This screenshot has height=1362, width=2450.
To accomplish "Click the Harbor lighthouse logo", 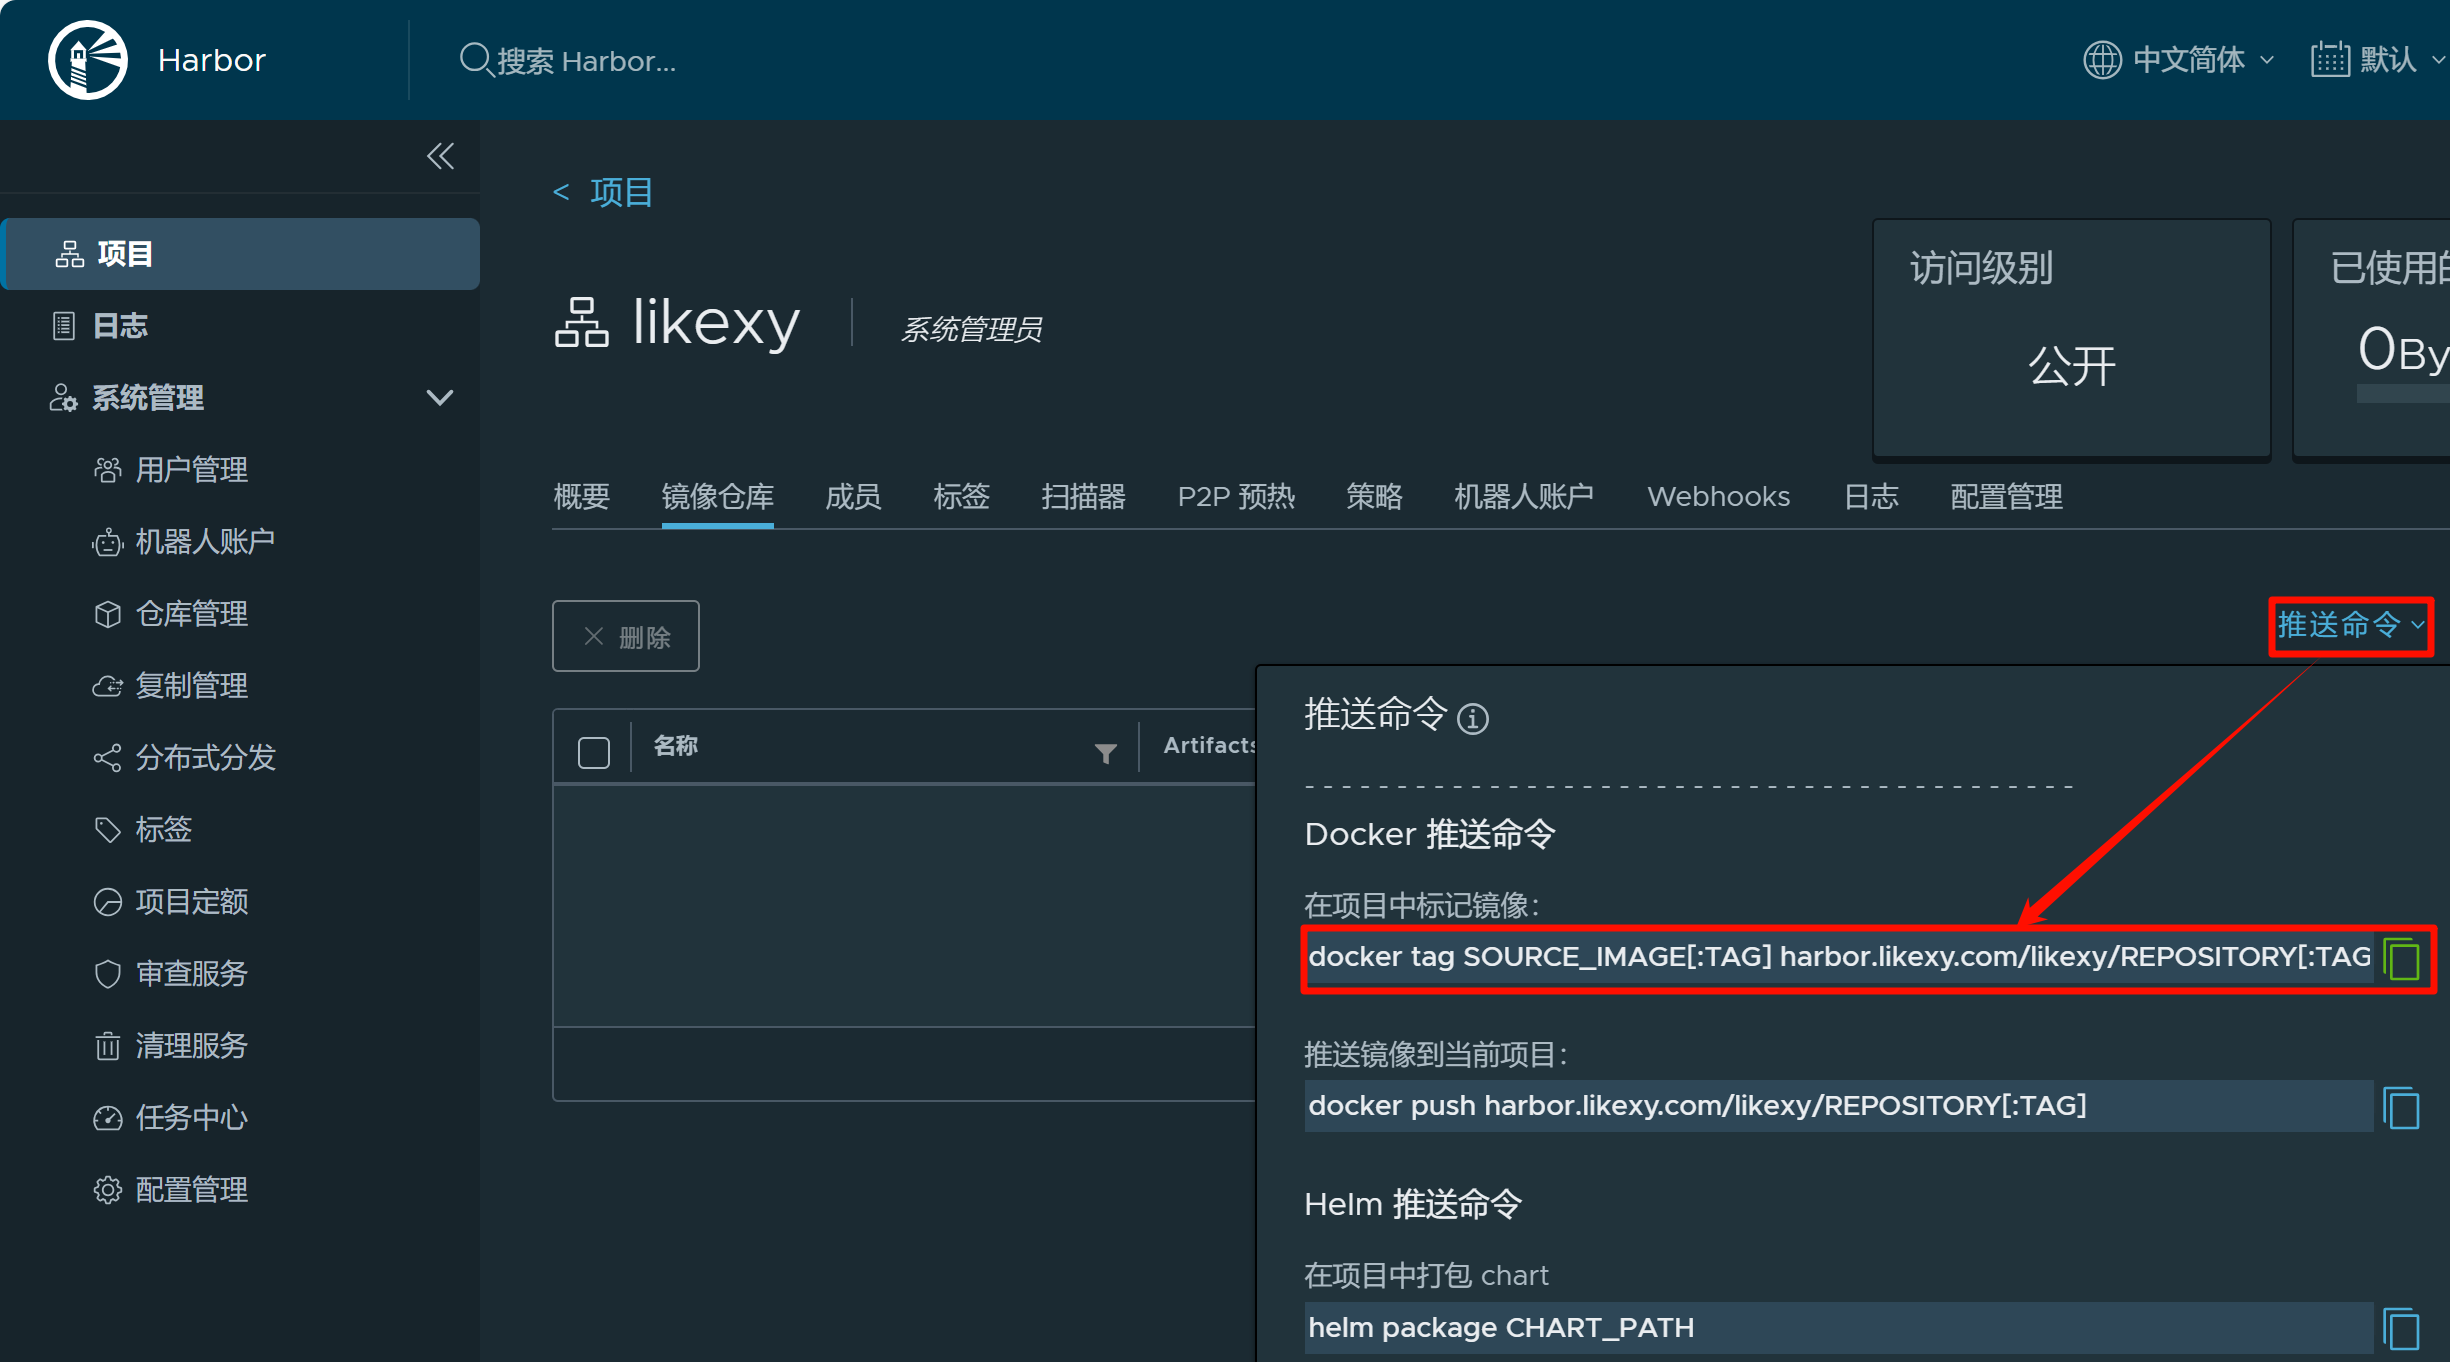I will [88, 60].
